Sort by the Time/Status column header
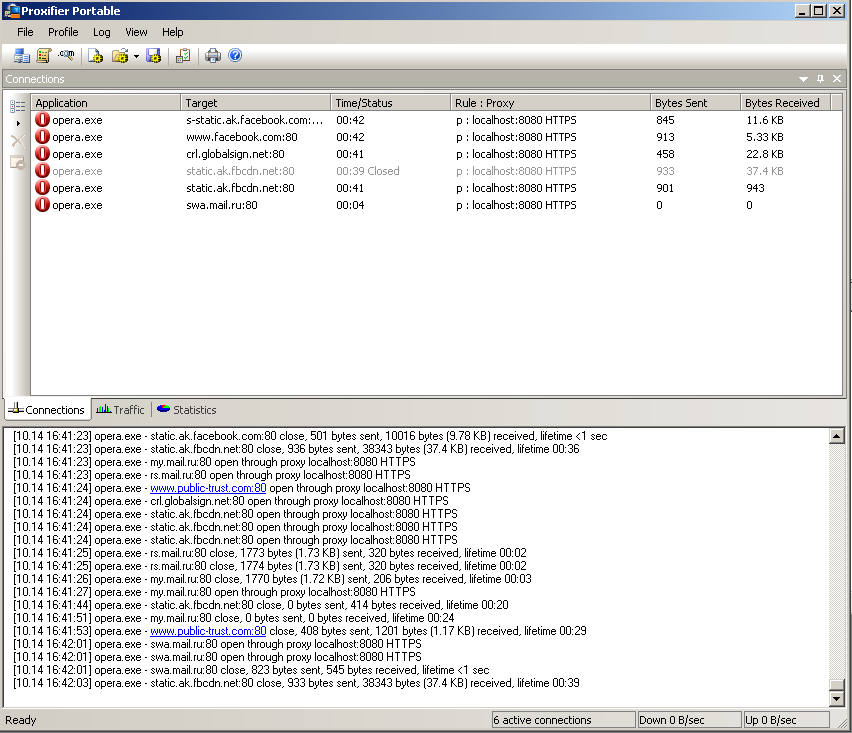 (x=391, y=103)
